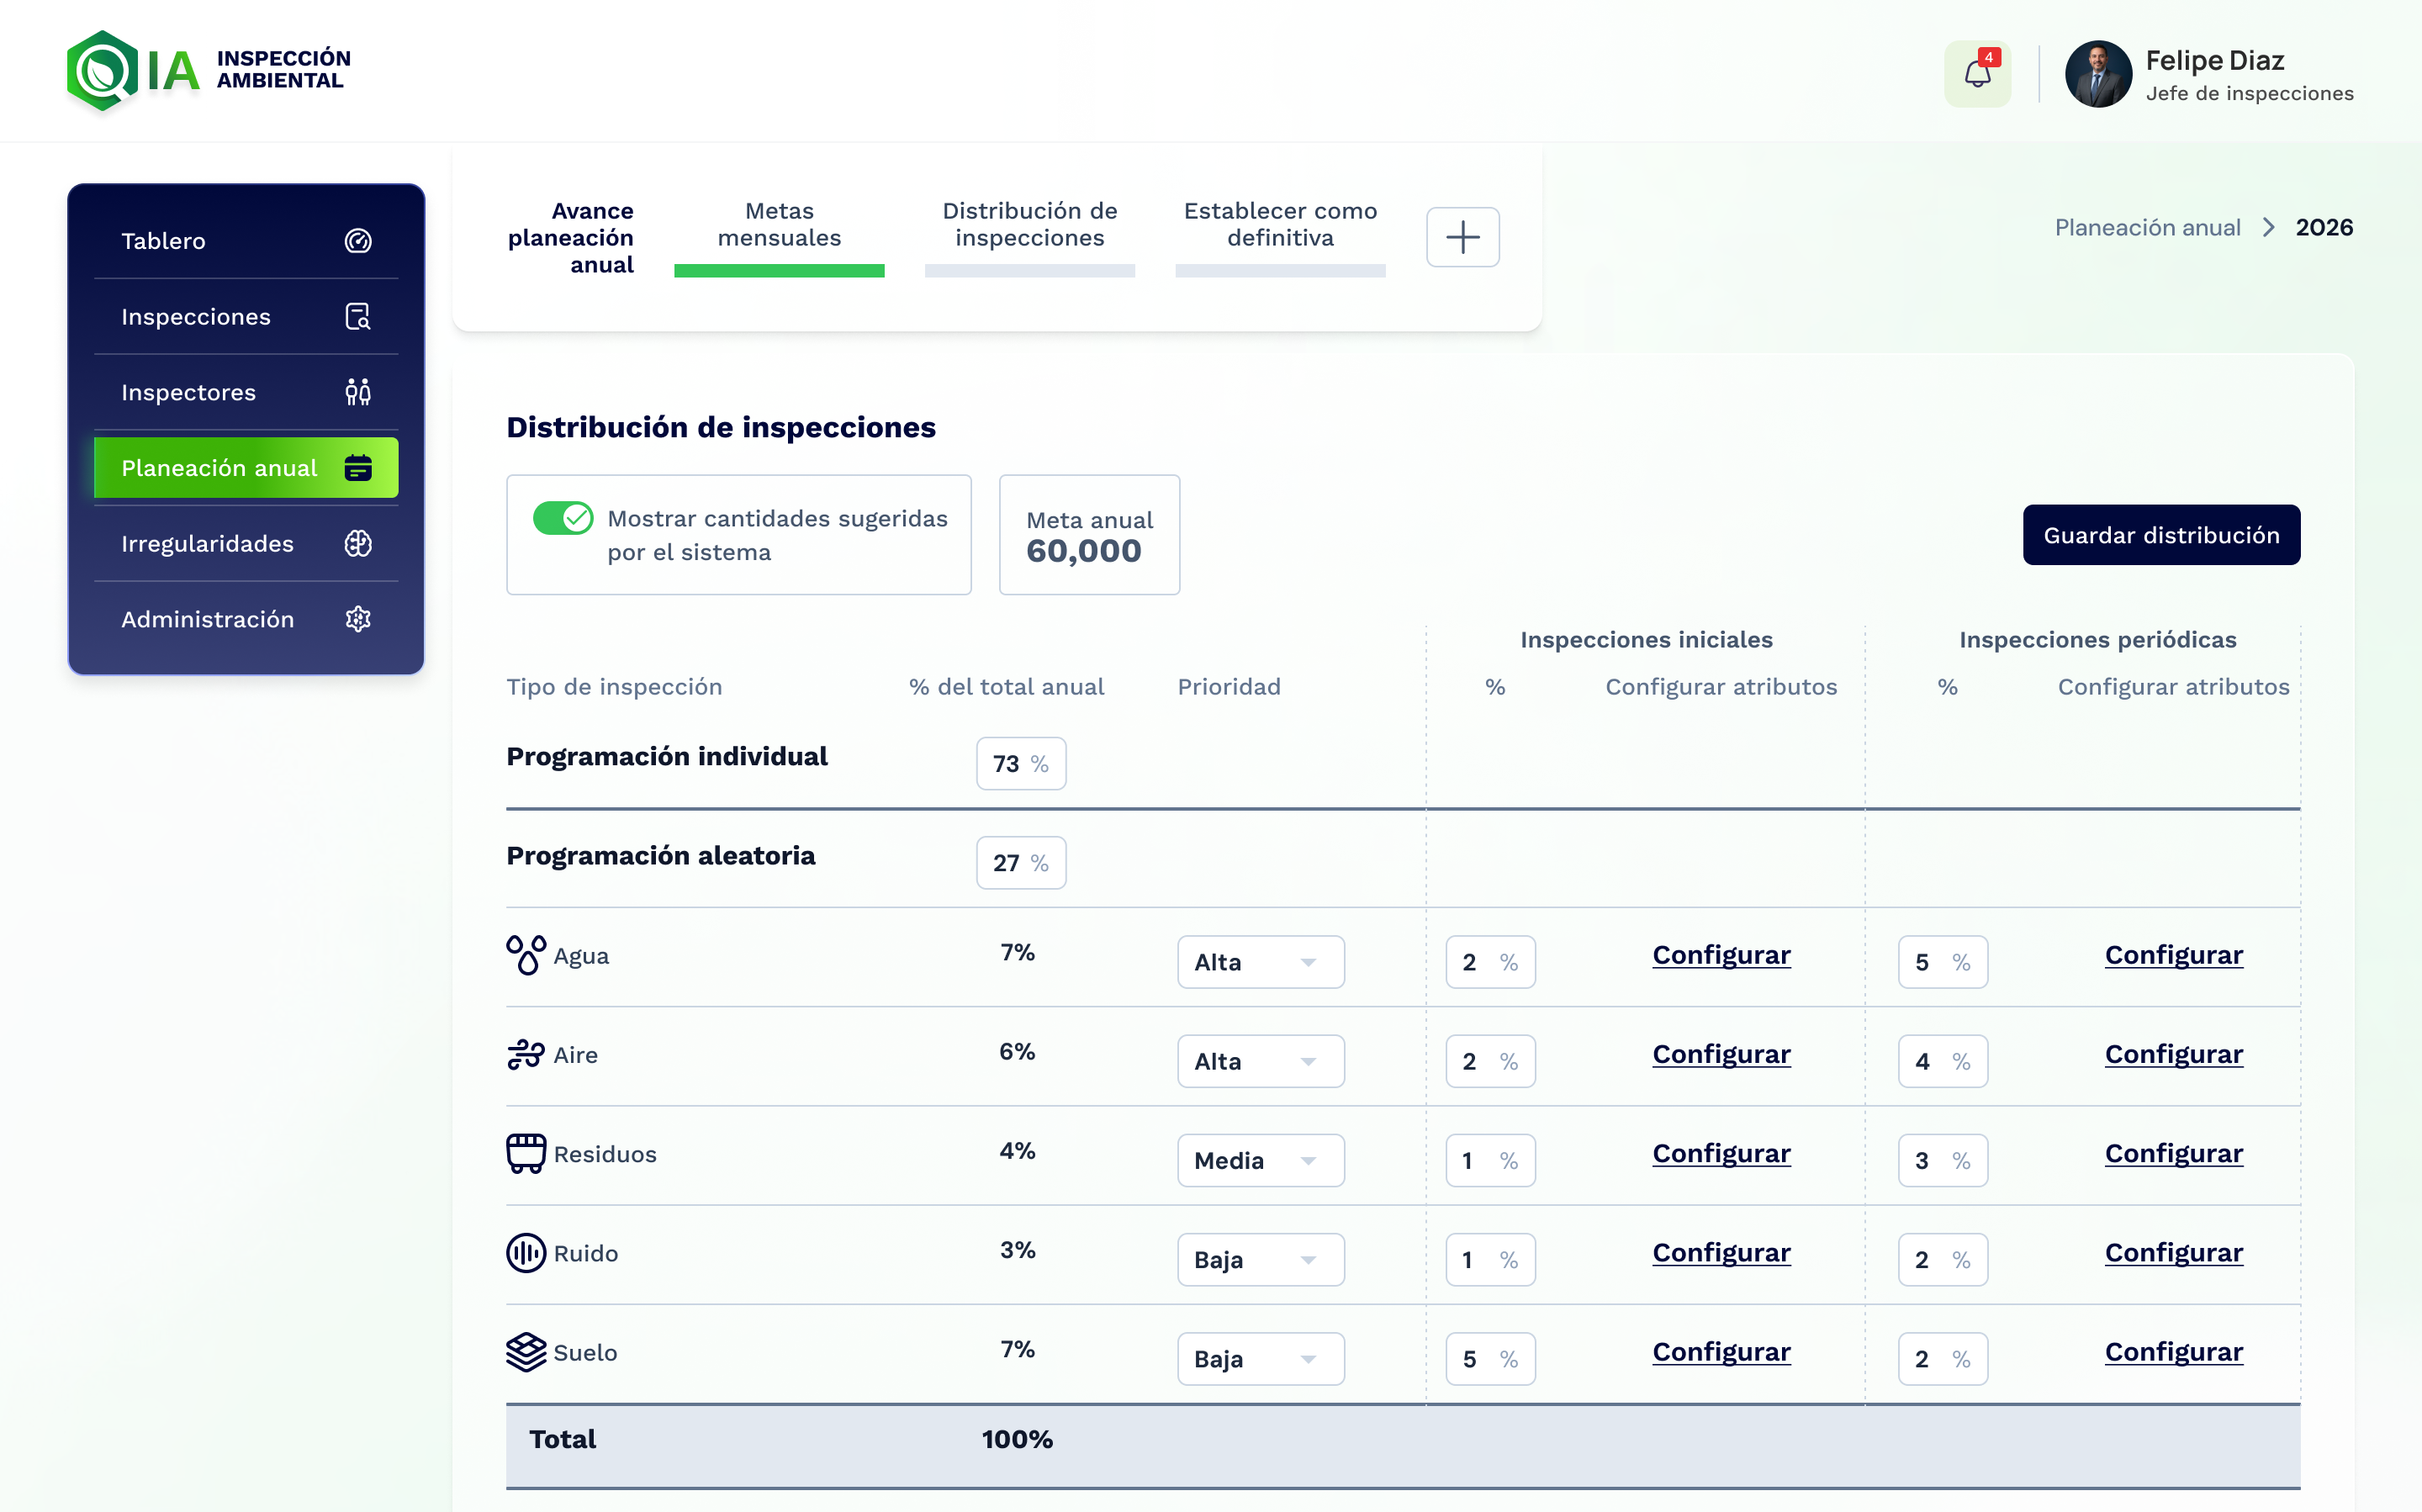Expand the Residuos priority dropdown
The height and width of the screenshot is (1512, 2422).
pos(1260,1160)
